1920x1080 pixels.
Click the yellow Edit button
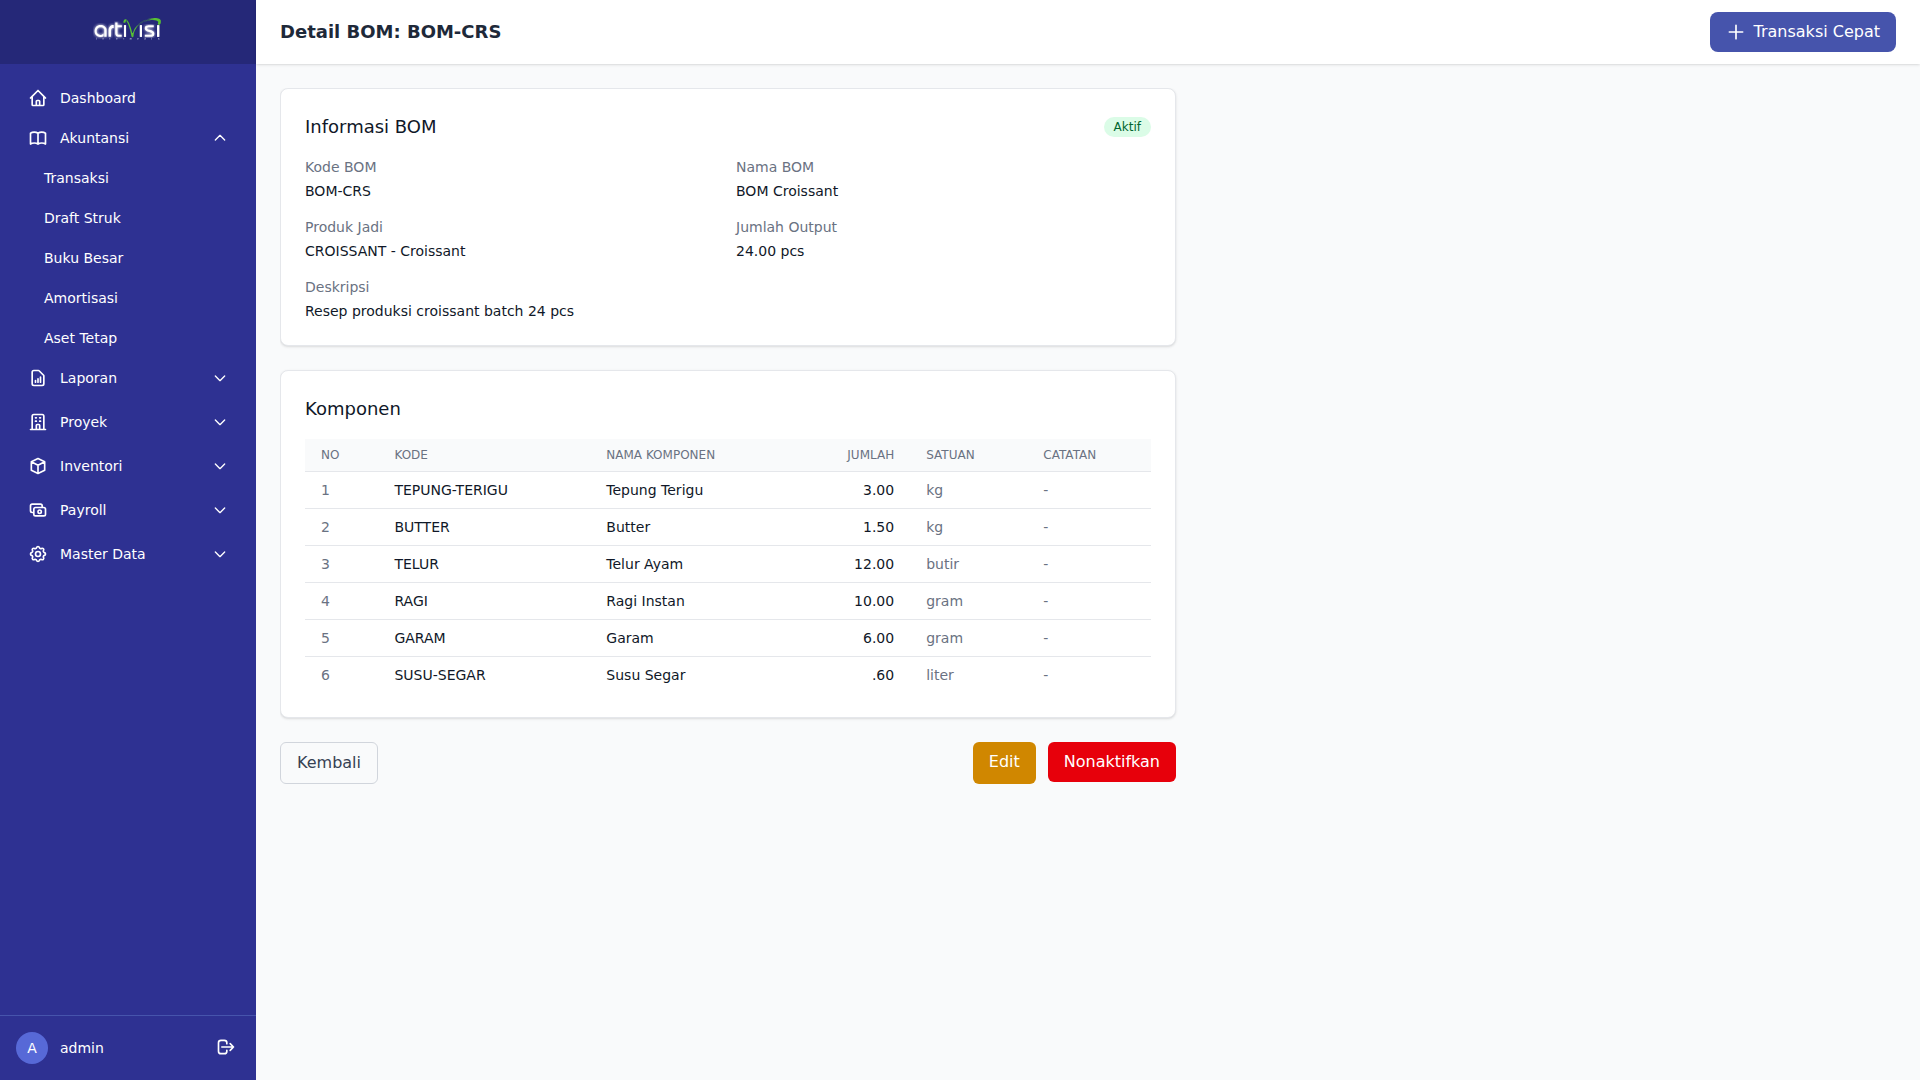click(x=1004, y=762)
